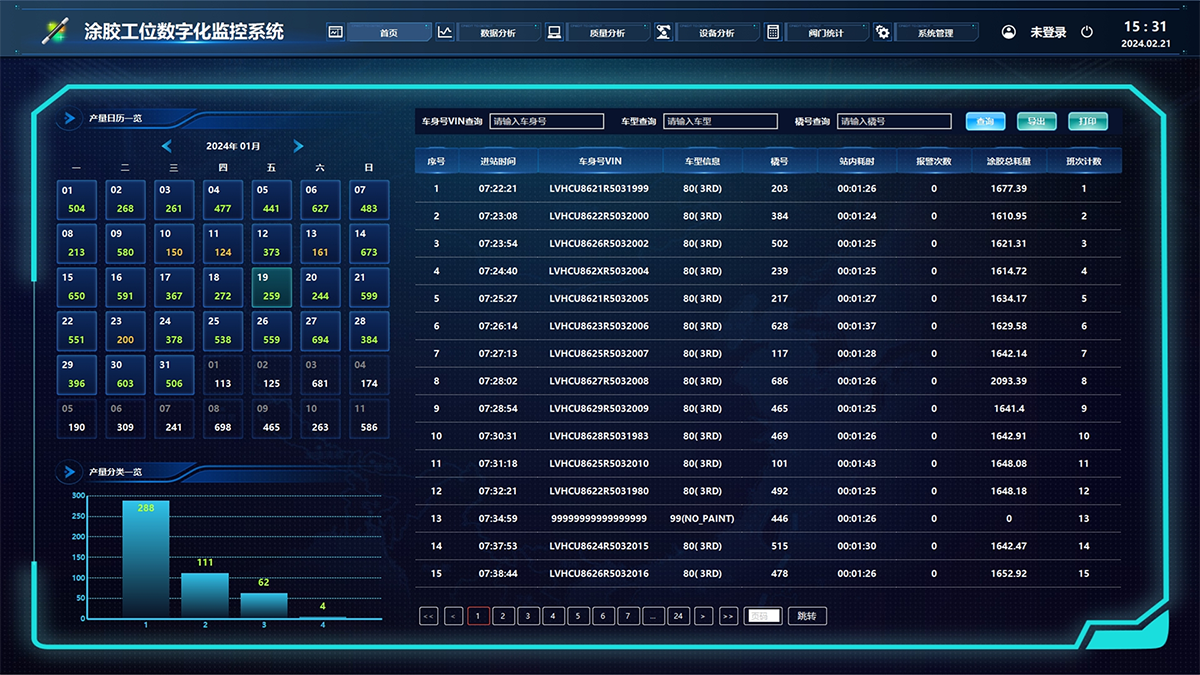Click the 报警次数 column header

coord(934,161)
